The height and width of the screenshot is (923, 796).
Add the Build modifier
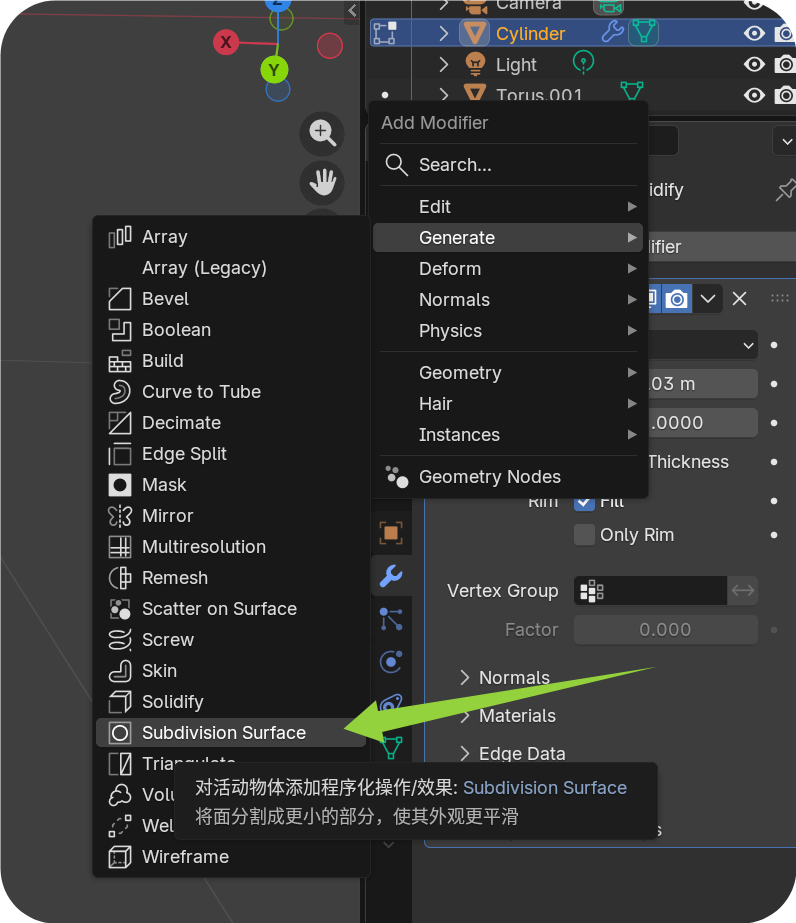click(x=230, y=361)
